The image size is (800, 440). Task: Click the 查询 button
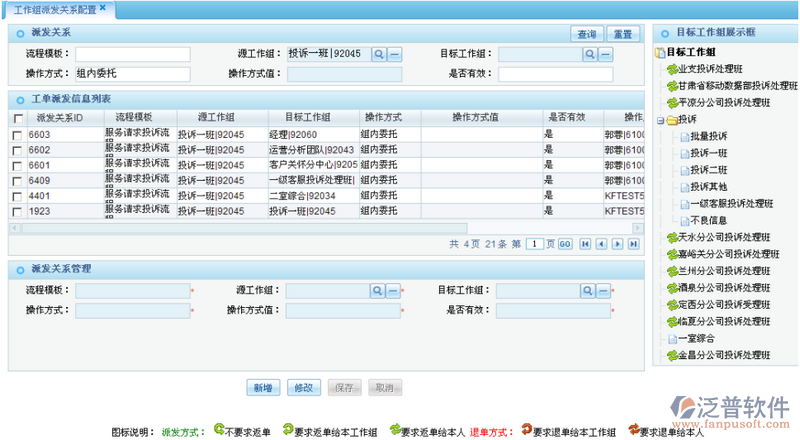coord(586,34)
